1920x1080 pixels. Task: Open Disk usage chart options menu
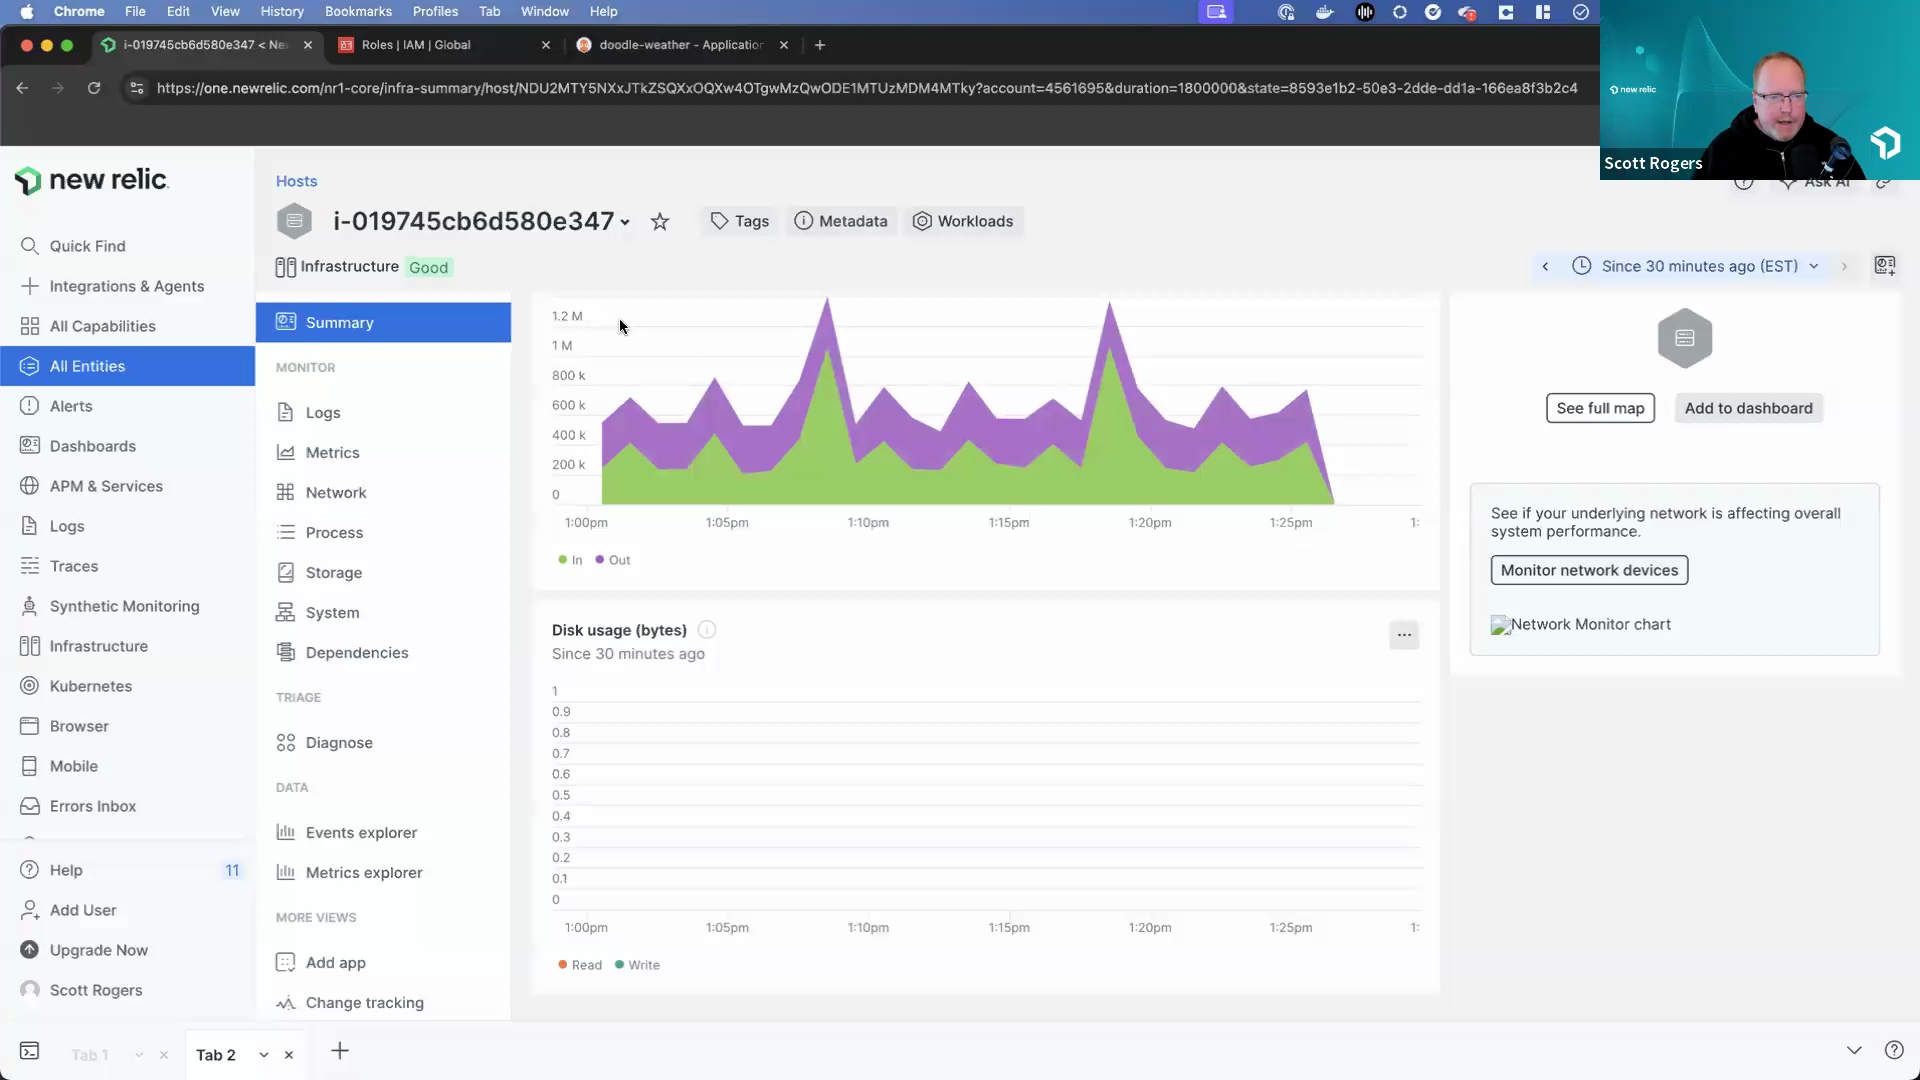tap(1404, 635)
